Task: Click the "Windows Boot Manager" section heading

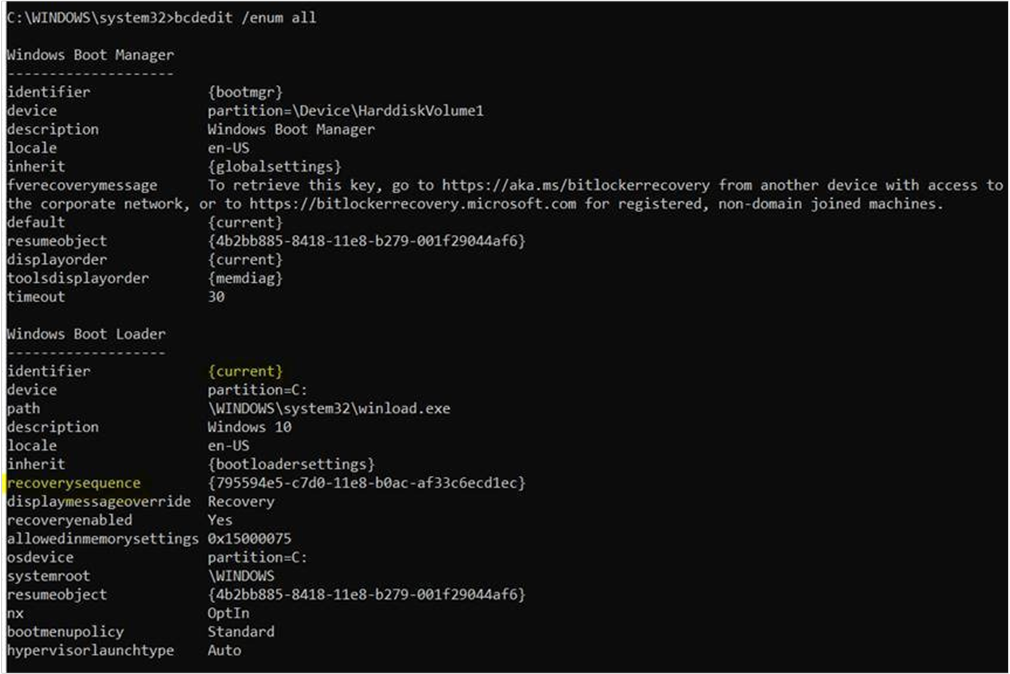Action: (90, 55)
